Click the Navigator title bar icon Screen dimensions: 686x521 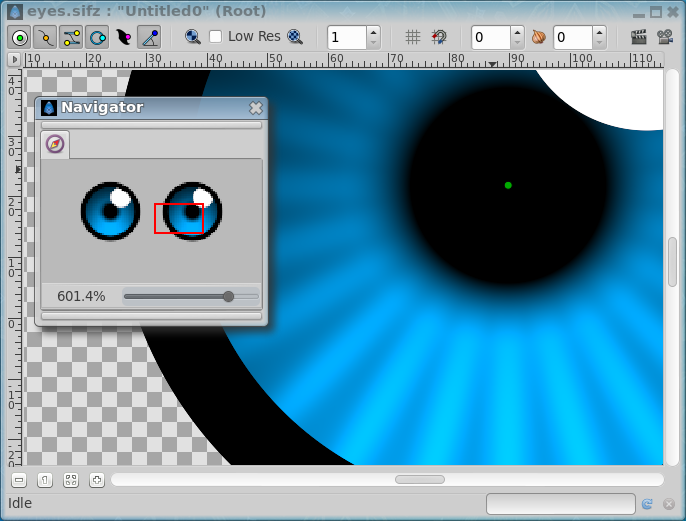(x=49, y=108)
